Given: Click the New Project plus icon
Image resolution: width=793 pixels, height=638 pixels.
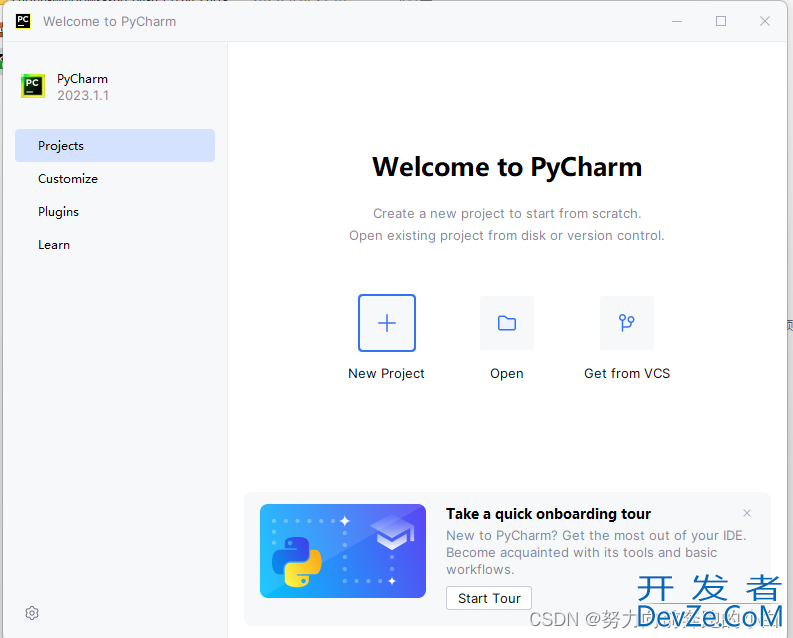Looking at the screenshot, I should [387, 323].
